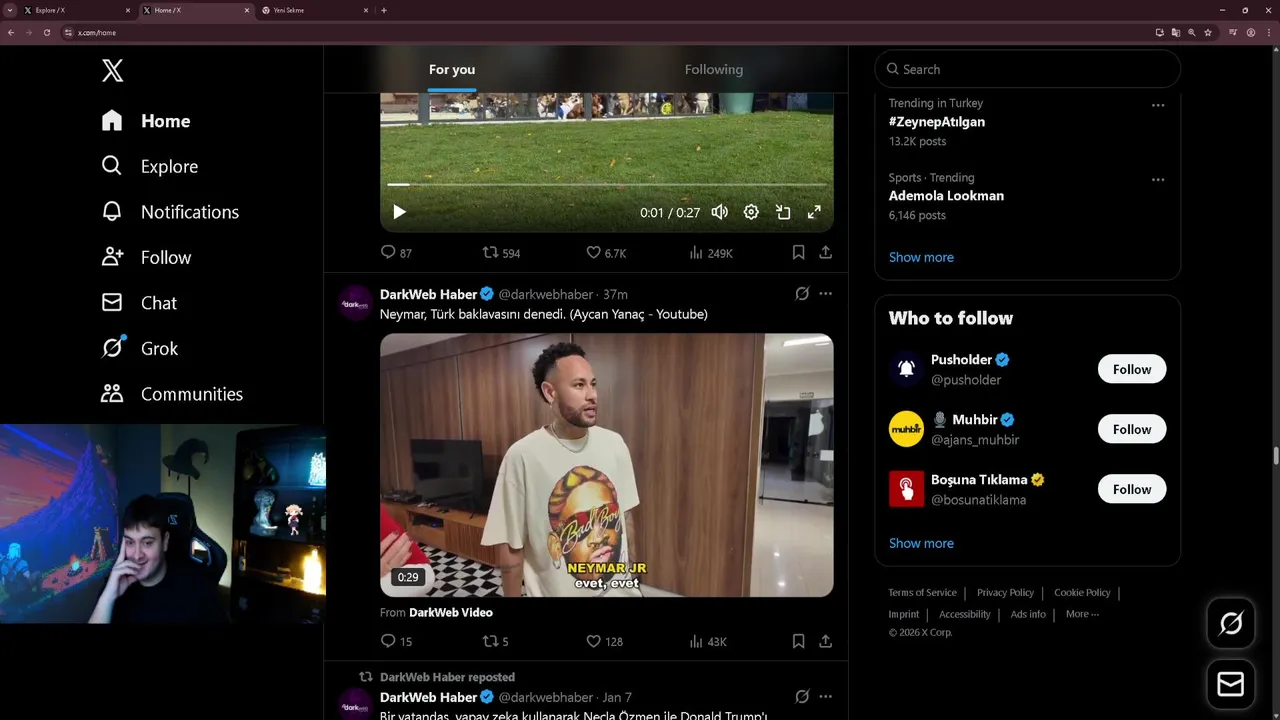Bookmark the Neymar baklava post
Screen dimensions: 1280x720
coord(798,641)
